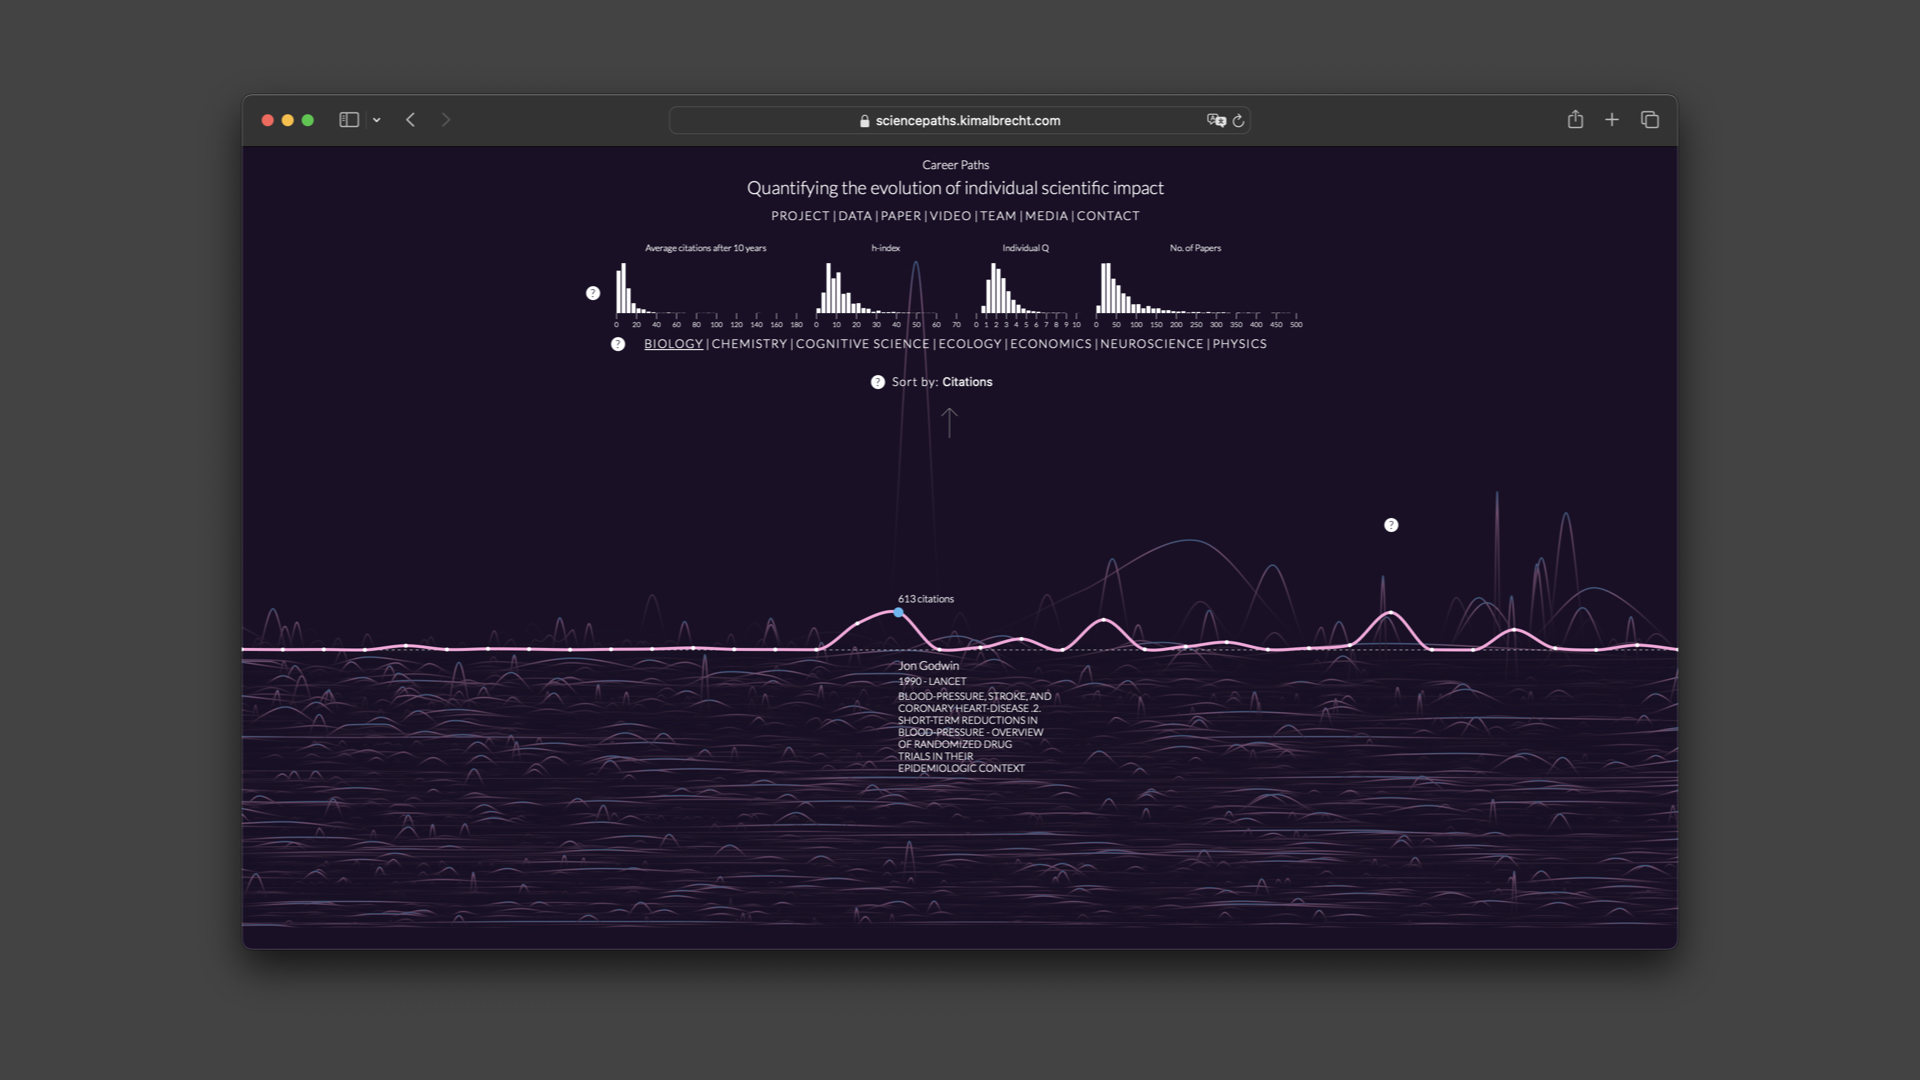Click the address bar showing sciencepaths.kimalbrecht.com
The width and height of the screenshot is (1920, 1080).
[959, 120]
